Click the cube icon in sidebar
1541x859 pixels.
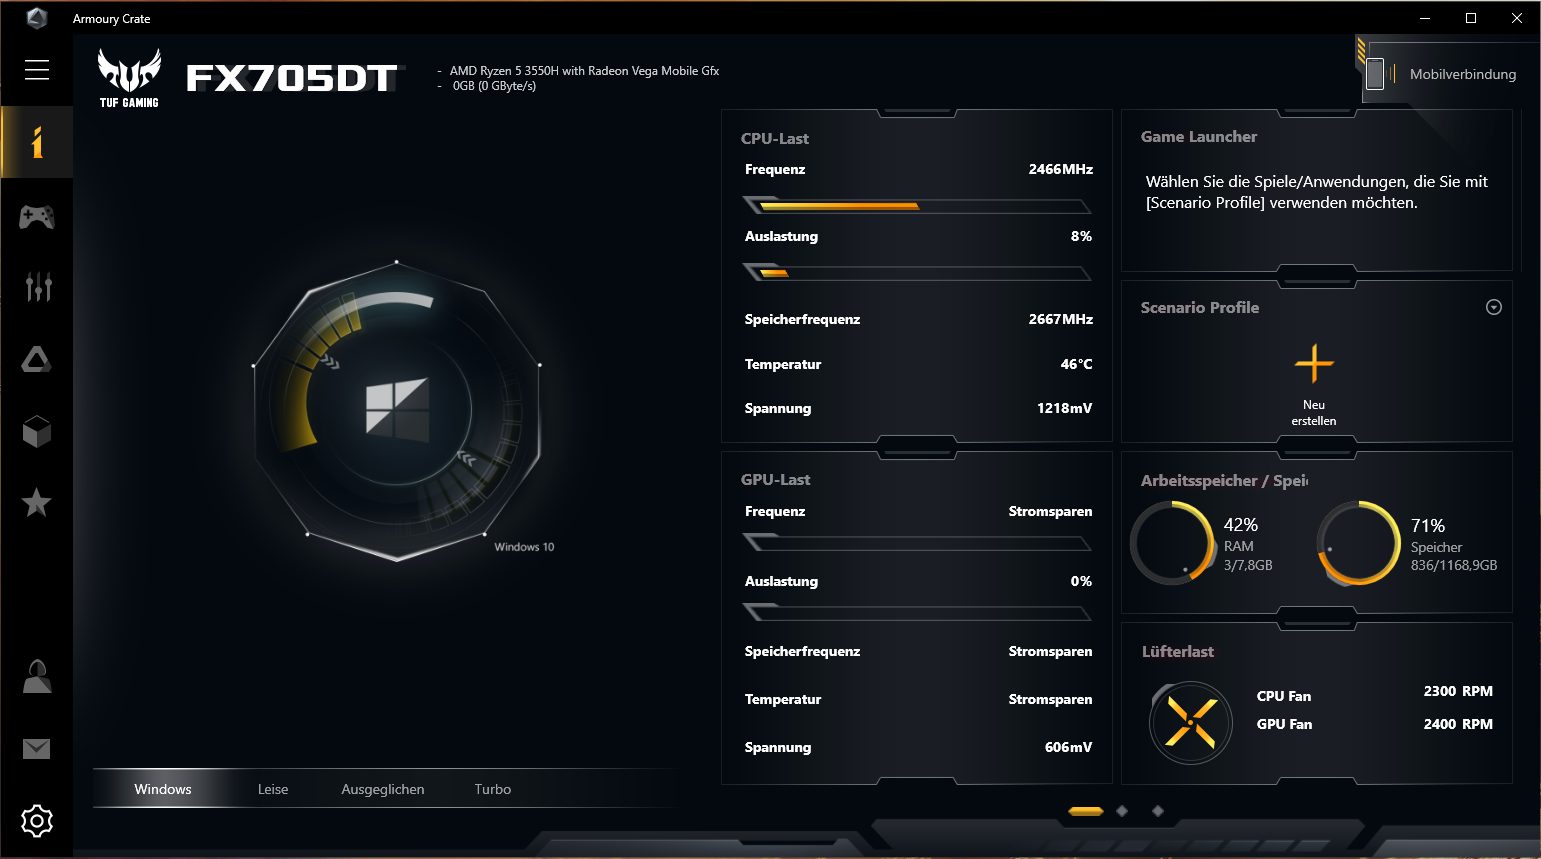pos(37,432)
